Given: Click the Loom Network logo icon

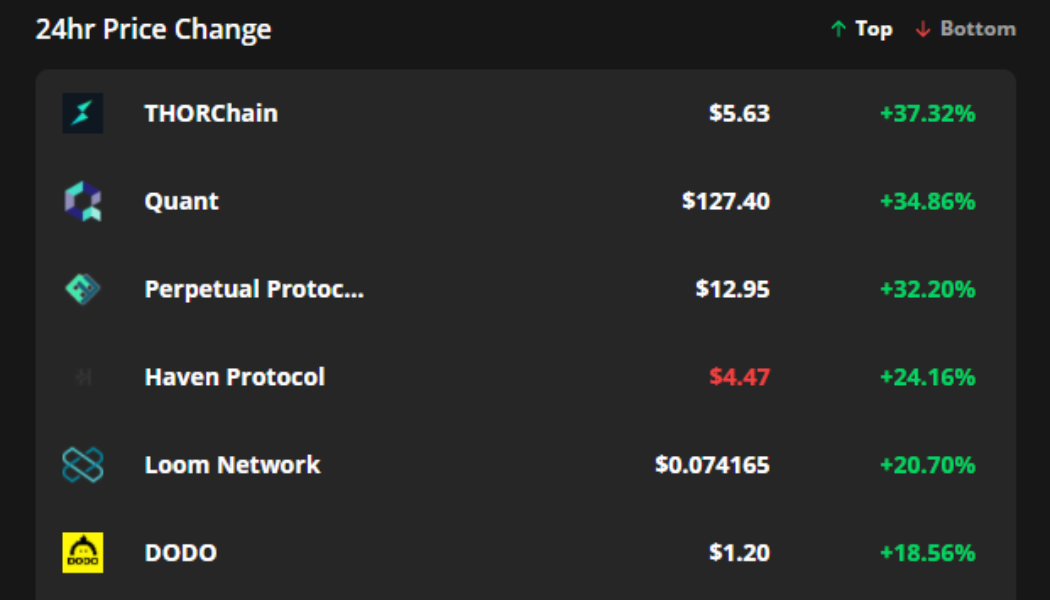Looking at the screenshot, I should click(x=83, y=465).
